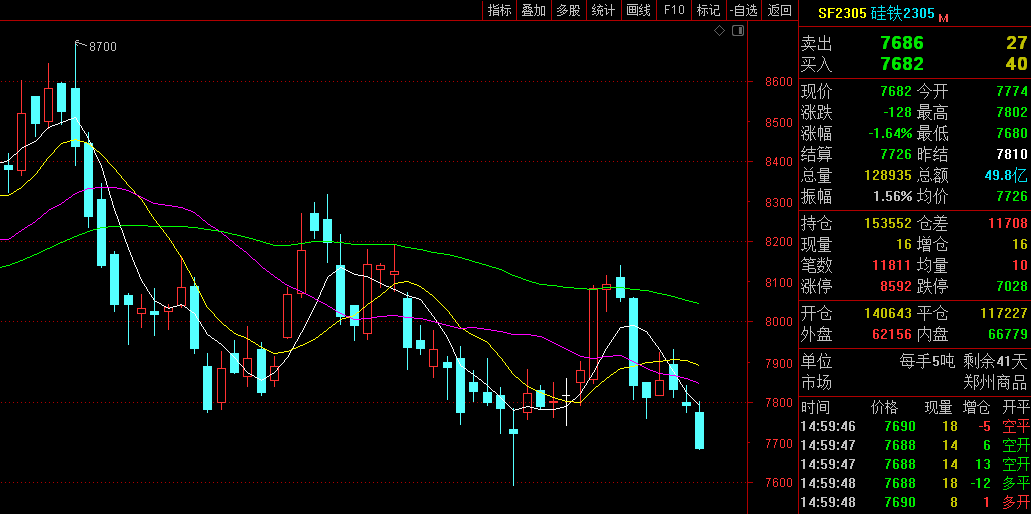
Task: Click the 硅铁2305 contract name
Action: [902, 13]
